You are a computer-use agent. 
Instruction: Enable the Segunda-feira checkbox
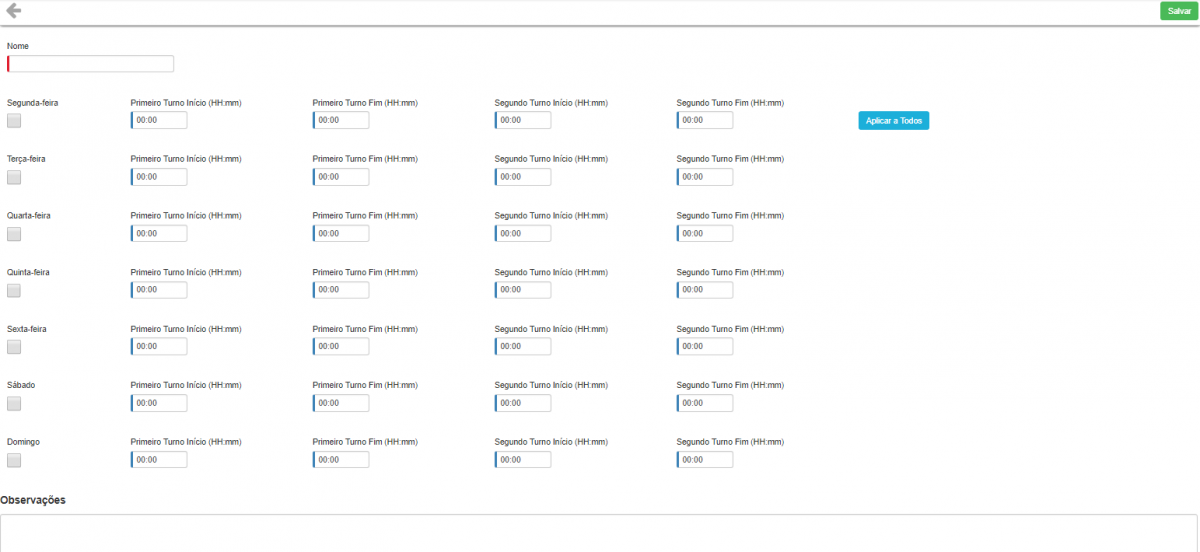[14, 121]
